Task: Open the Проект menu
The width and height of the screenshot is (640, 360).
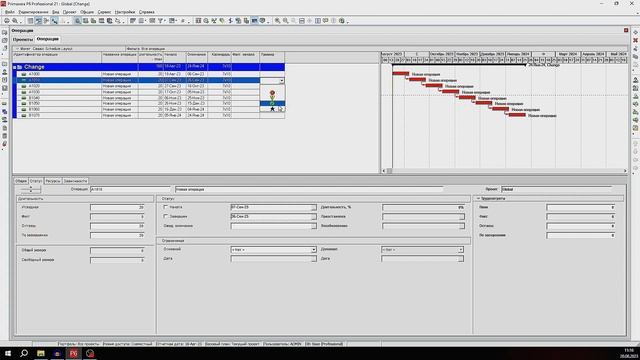Action: 69,12
